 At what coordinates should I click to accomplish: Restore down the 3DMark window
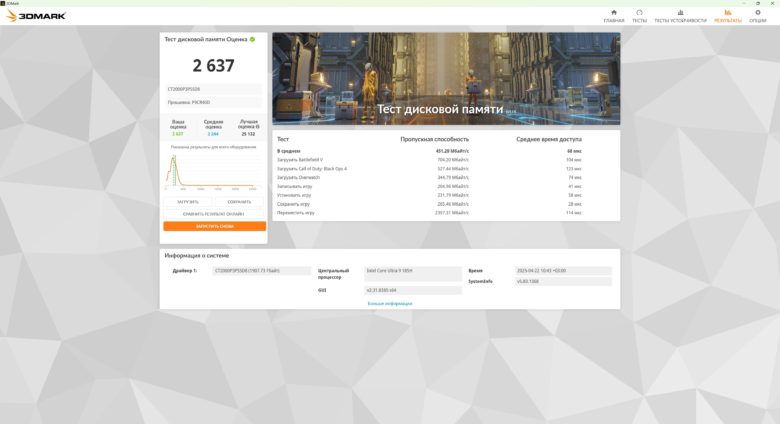(x=759, y=3)
